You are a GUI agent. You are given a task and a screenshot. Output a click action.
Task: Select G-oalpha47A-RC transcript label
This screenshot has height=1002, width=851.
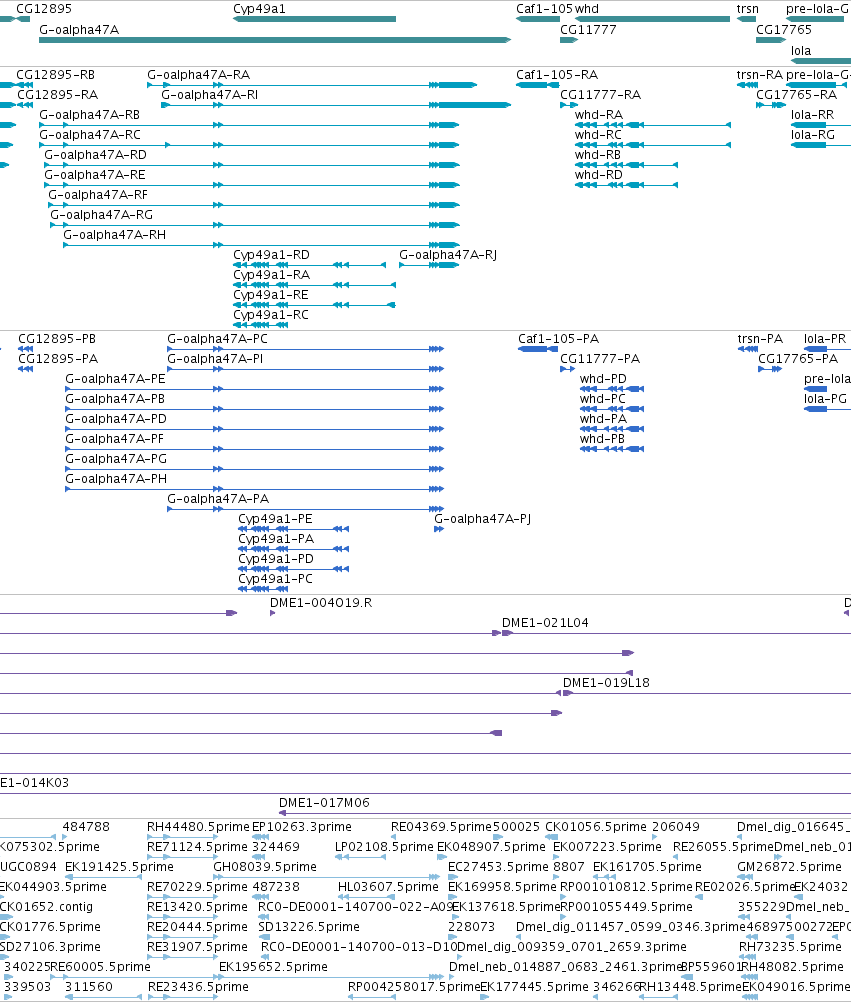(x=90, y=134)
